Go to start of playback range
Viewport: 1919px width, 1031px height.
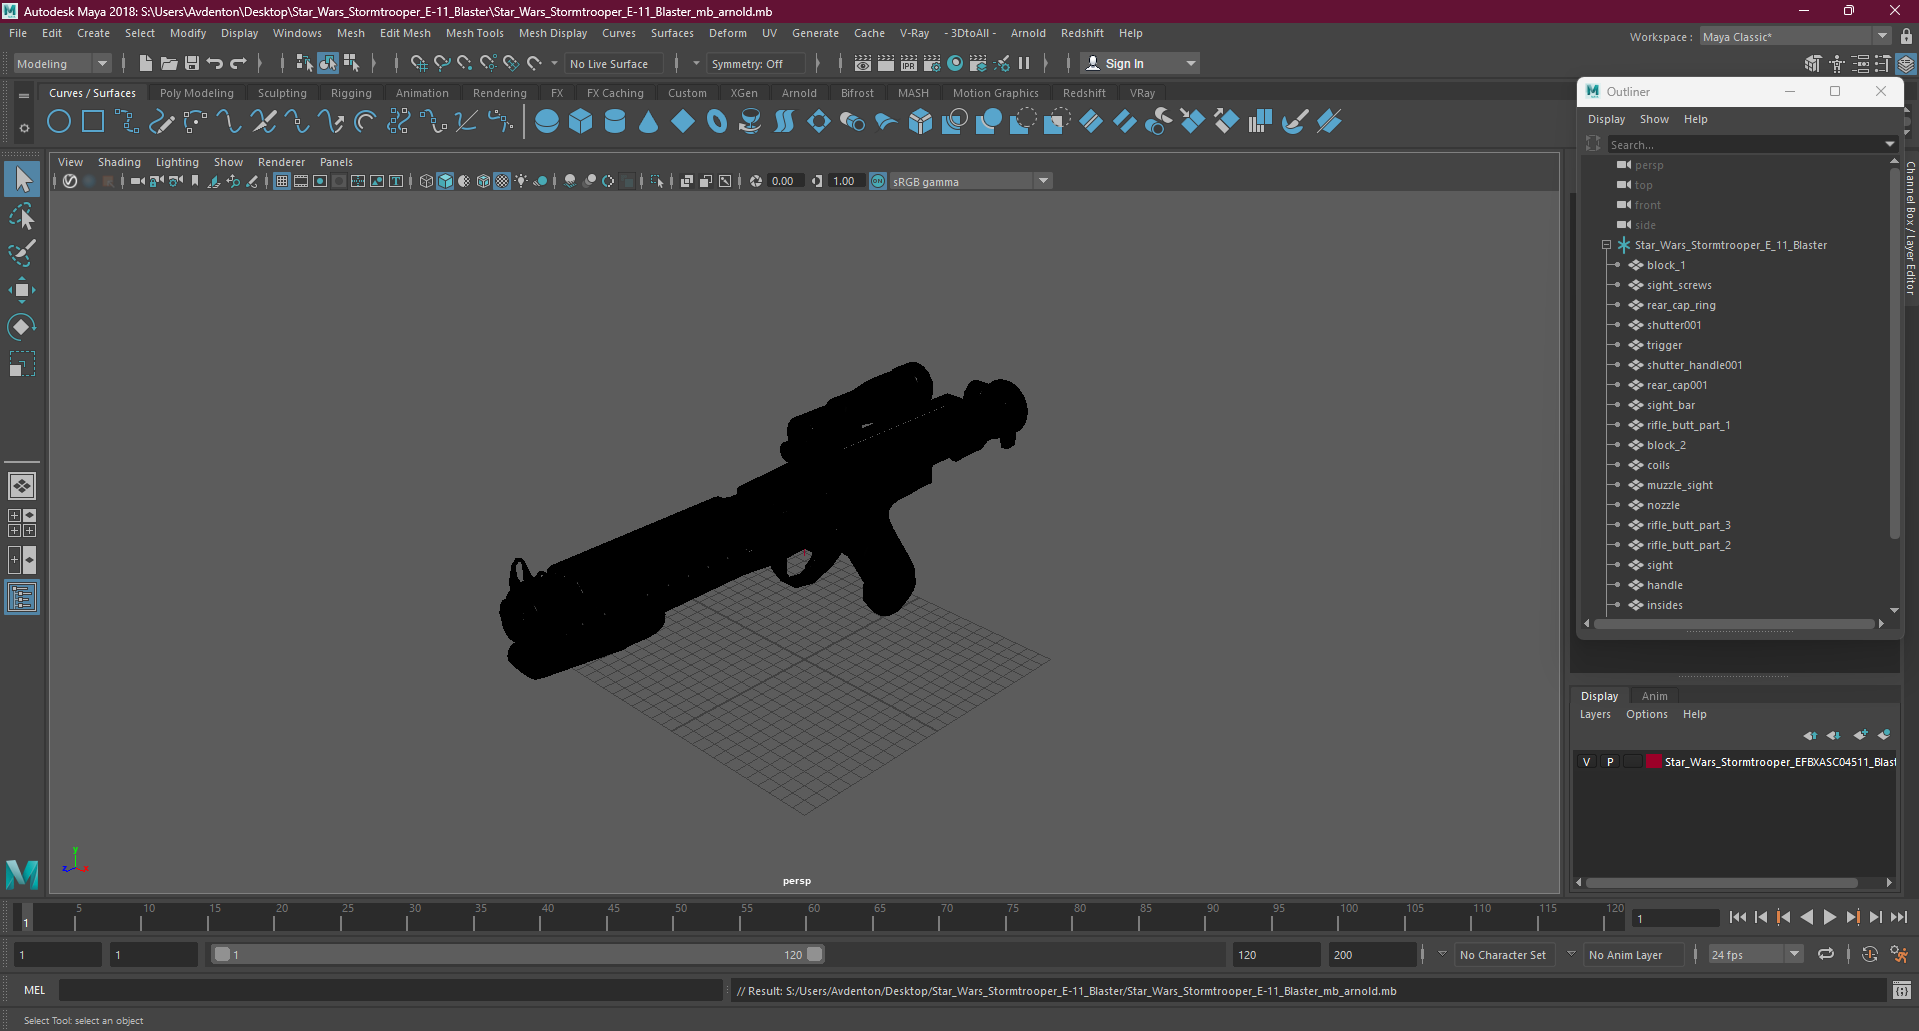[1738, 917]
